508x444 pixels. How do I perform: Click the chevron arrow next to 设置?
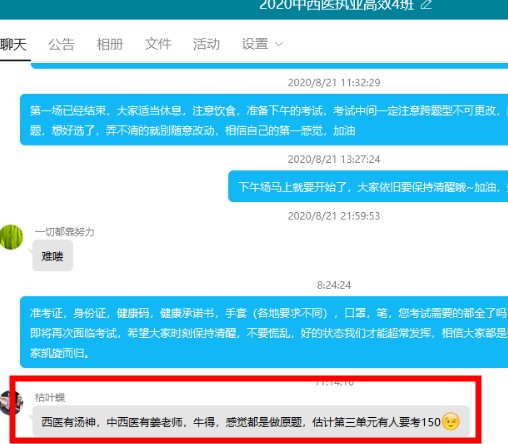point(279,44)
